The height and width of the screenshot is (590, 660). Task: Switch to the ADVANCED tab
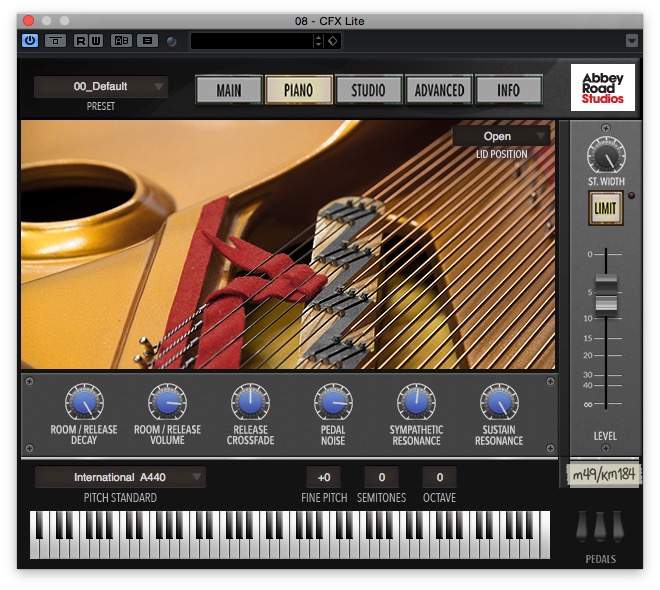tap(439, 90)
